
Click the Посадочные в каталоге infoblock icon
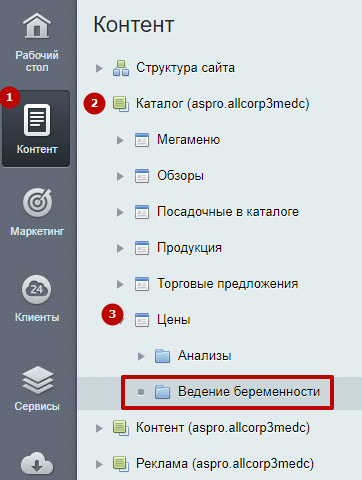(x=142, y=212)
